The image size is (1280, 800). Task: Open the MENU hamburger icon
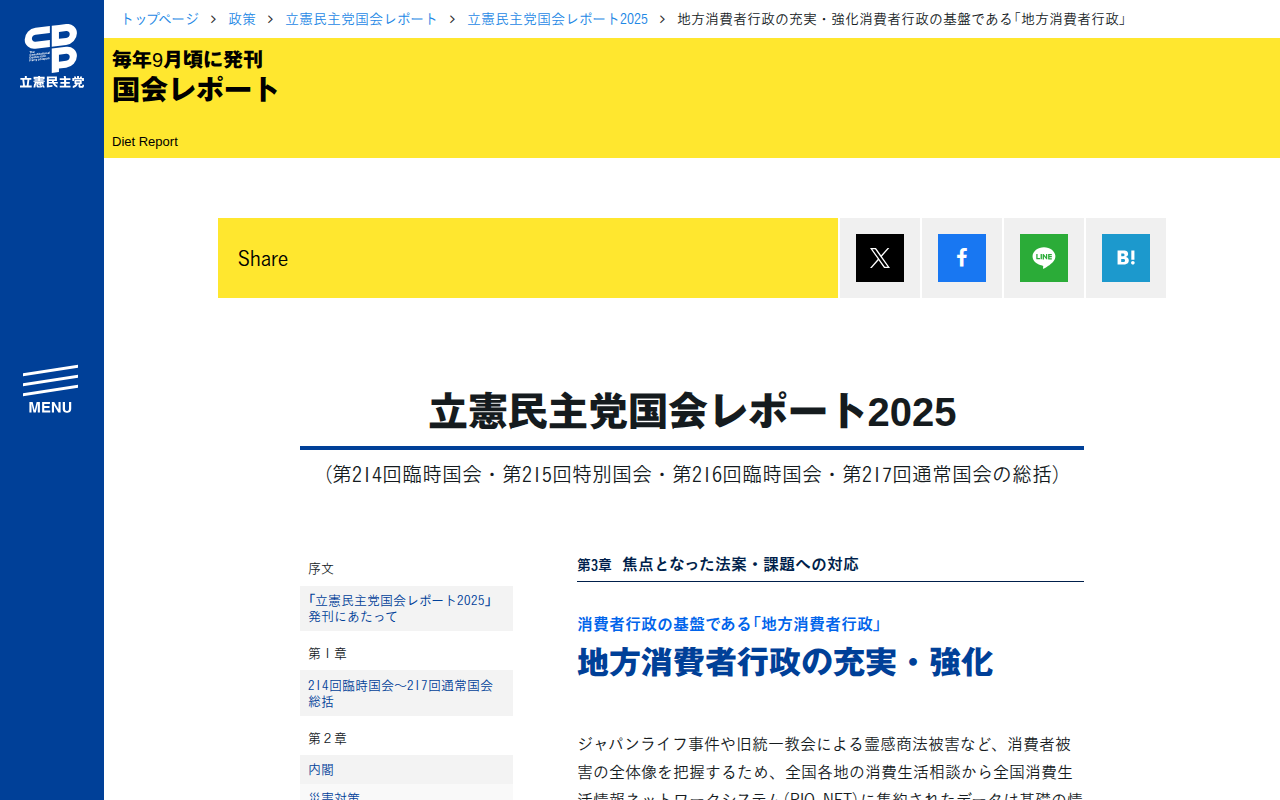(50, 390)
